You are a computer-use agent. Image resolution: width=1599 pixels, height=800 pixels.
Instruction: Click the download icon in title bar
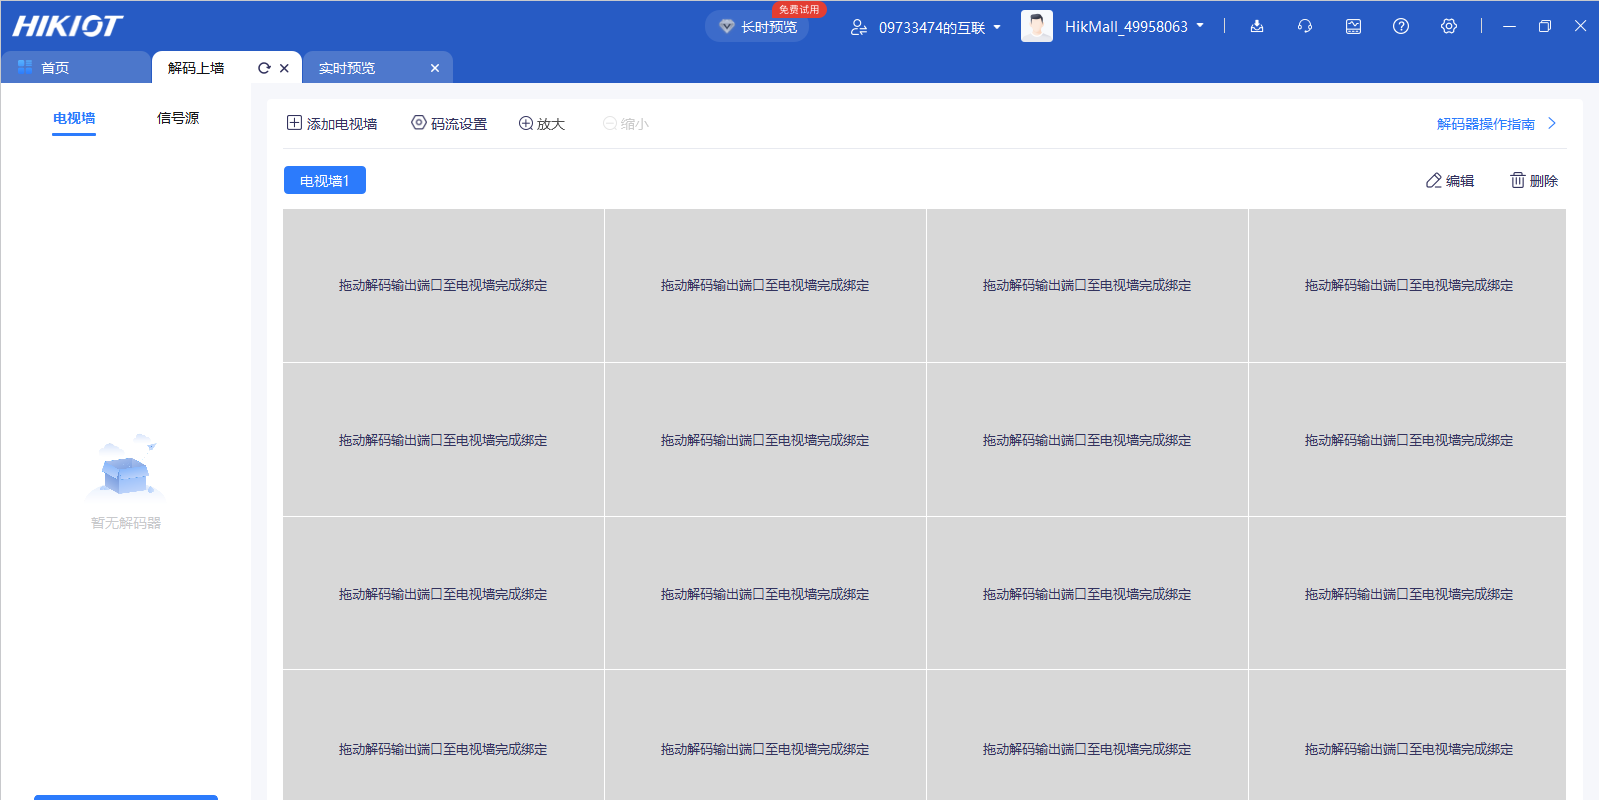[1257, 27]
